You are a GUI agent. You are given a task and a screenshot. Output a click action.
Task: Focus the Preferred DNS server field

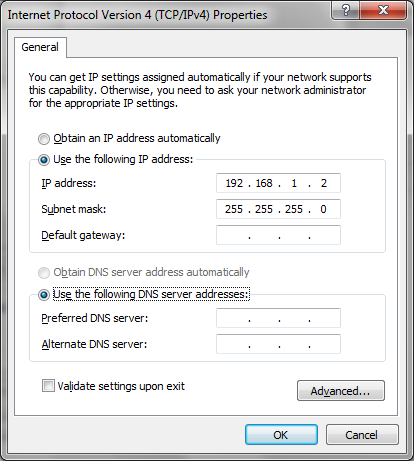tap(278, 318)
